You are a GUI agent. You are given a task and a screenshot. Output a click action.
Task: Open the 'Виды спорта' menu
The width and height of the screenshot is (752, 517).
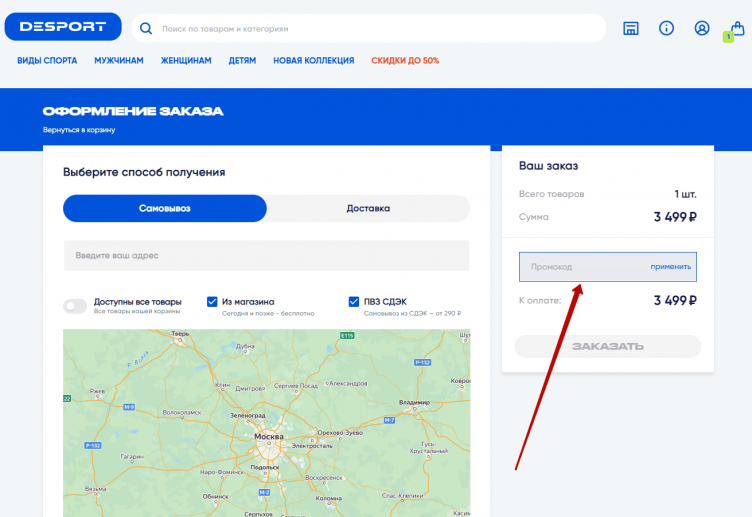pyautogui.click(x=47, y=61)
